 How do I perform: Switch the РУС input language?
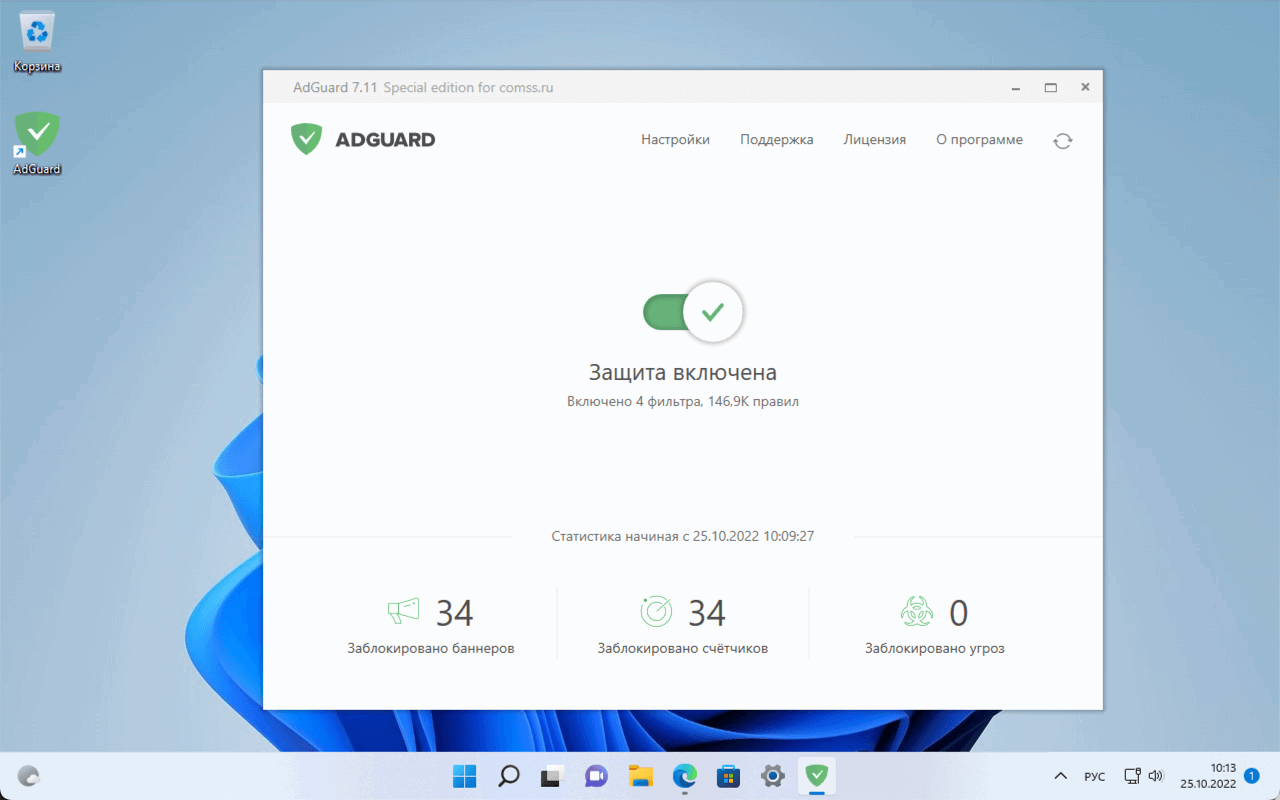click(1095, 776)
